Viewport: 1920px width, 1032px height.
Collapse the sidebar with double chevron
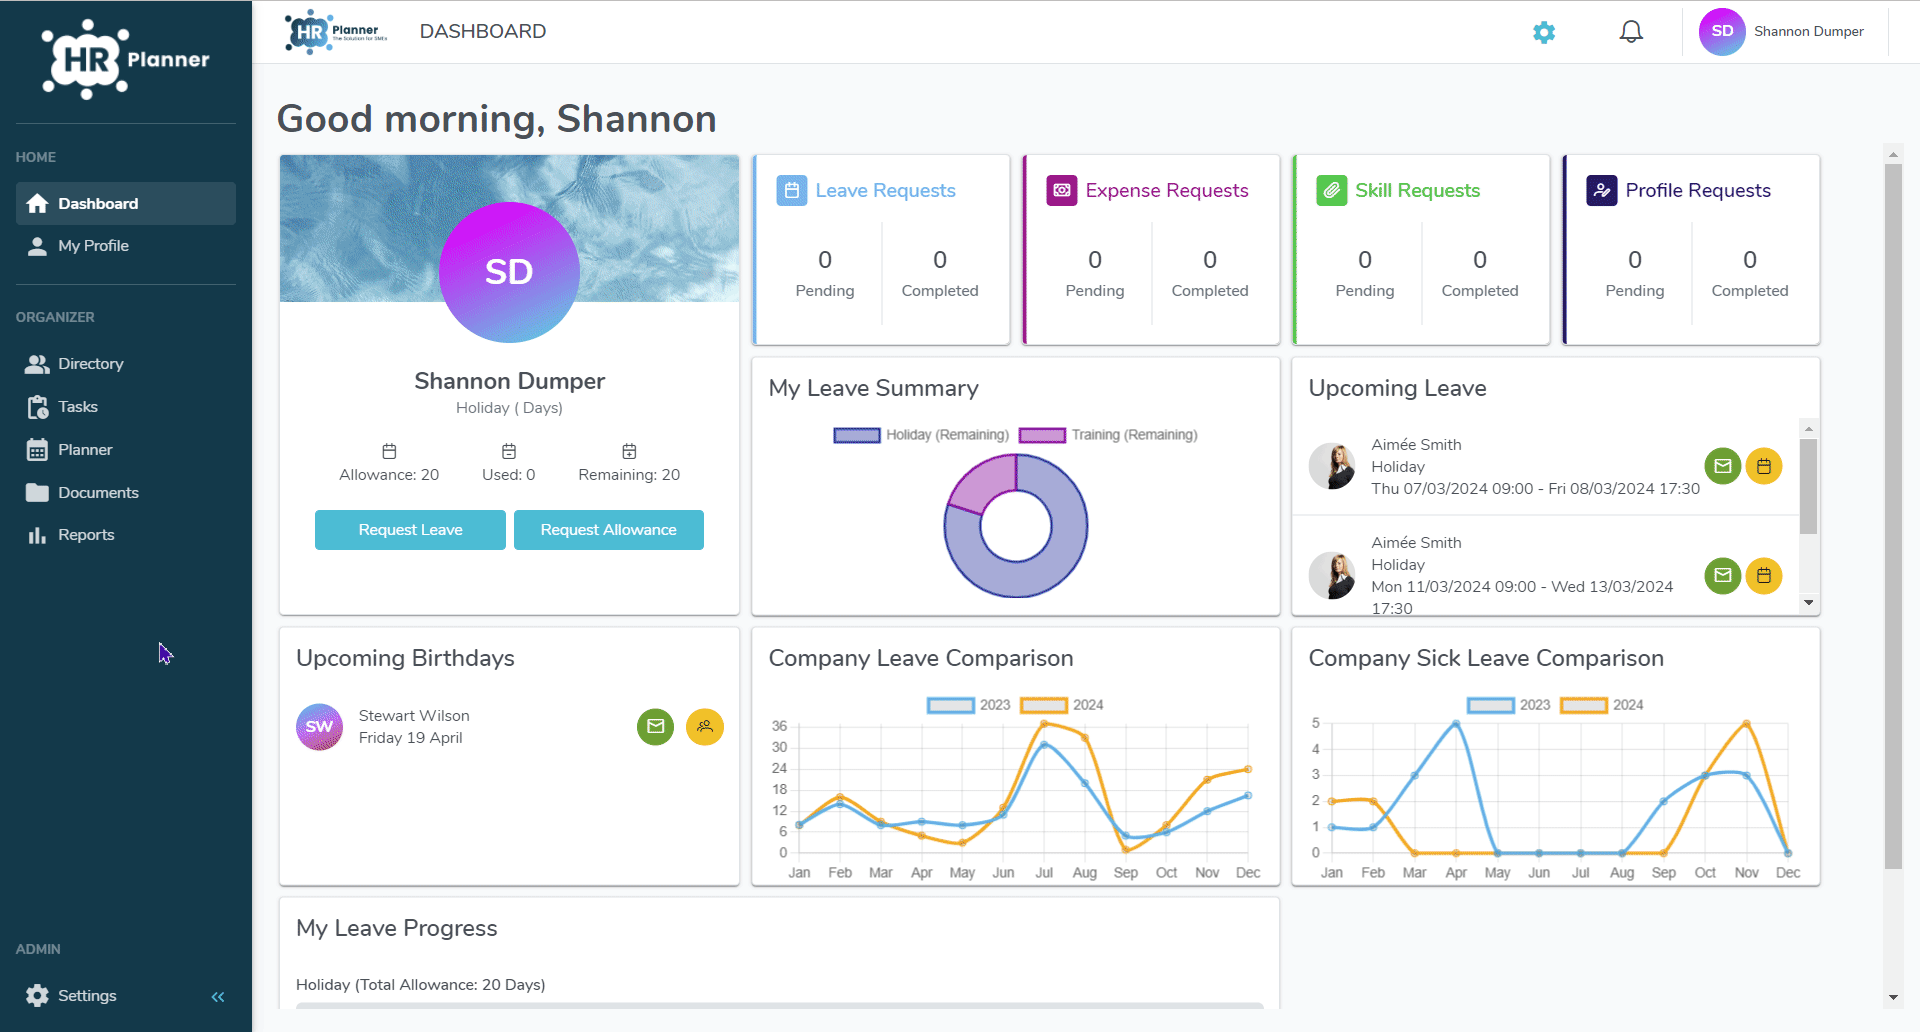218,997
